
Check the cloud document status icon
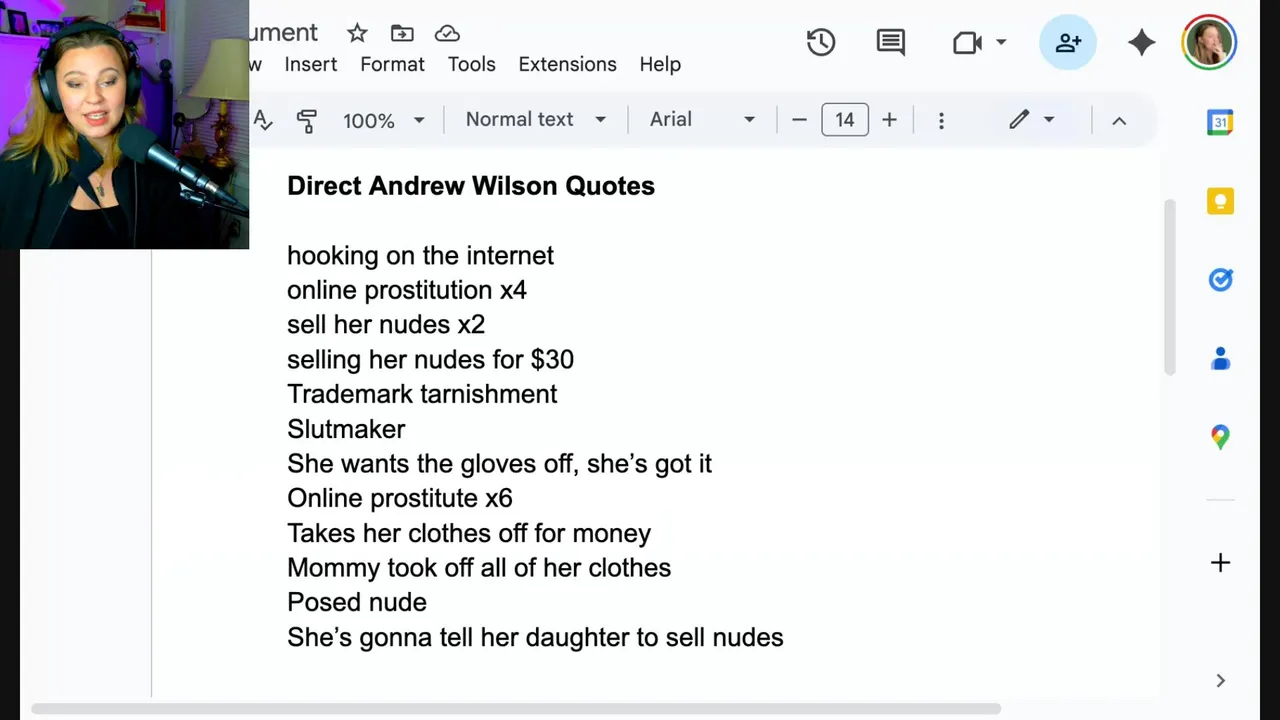pos(447,33)
